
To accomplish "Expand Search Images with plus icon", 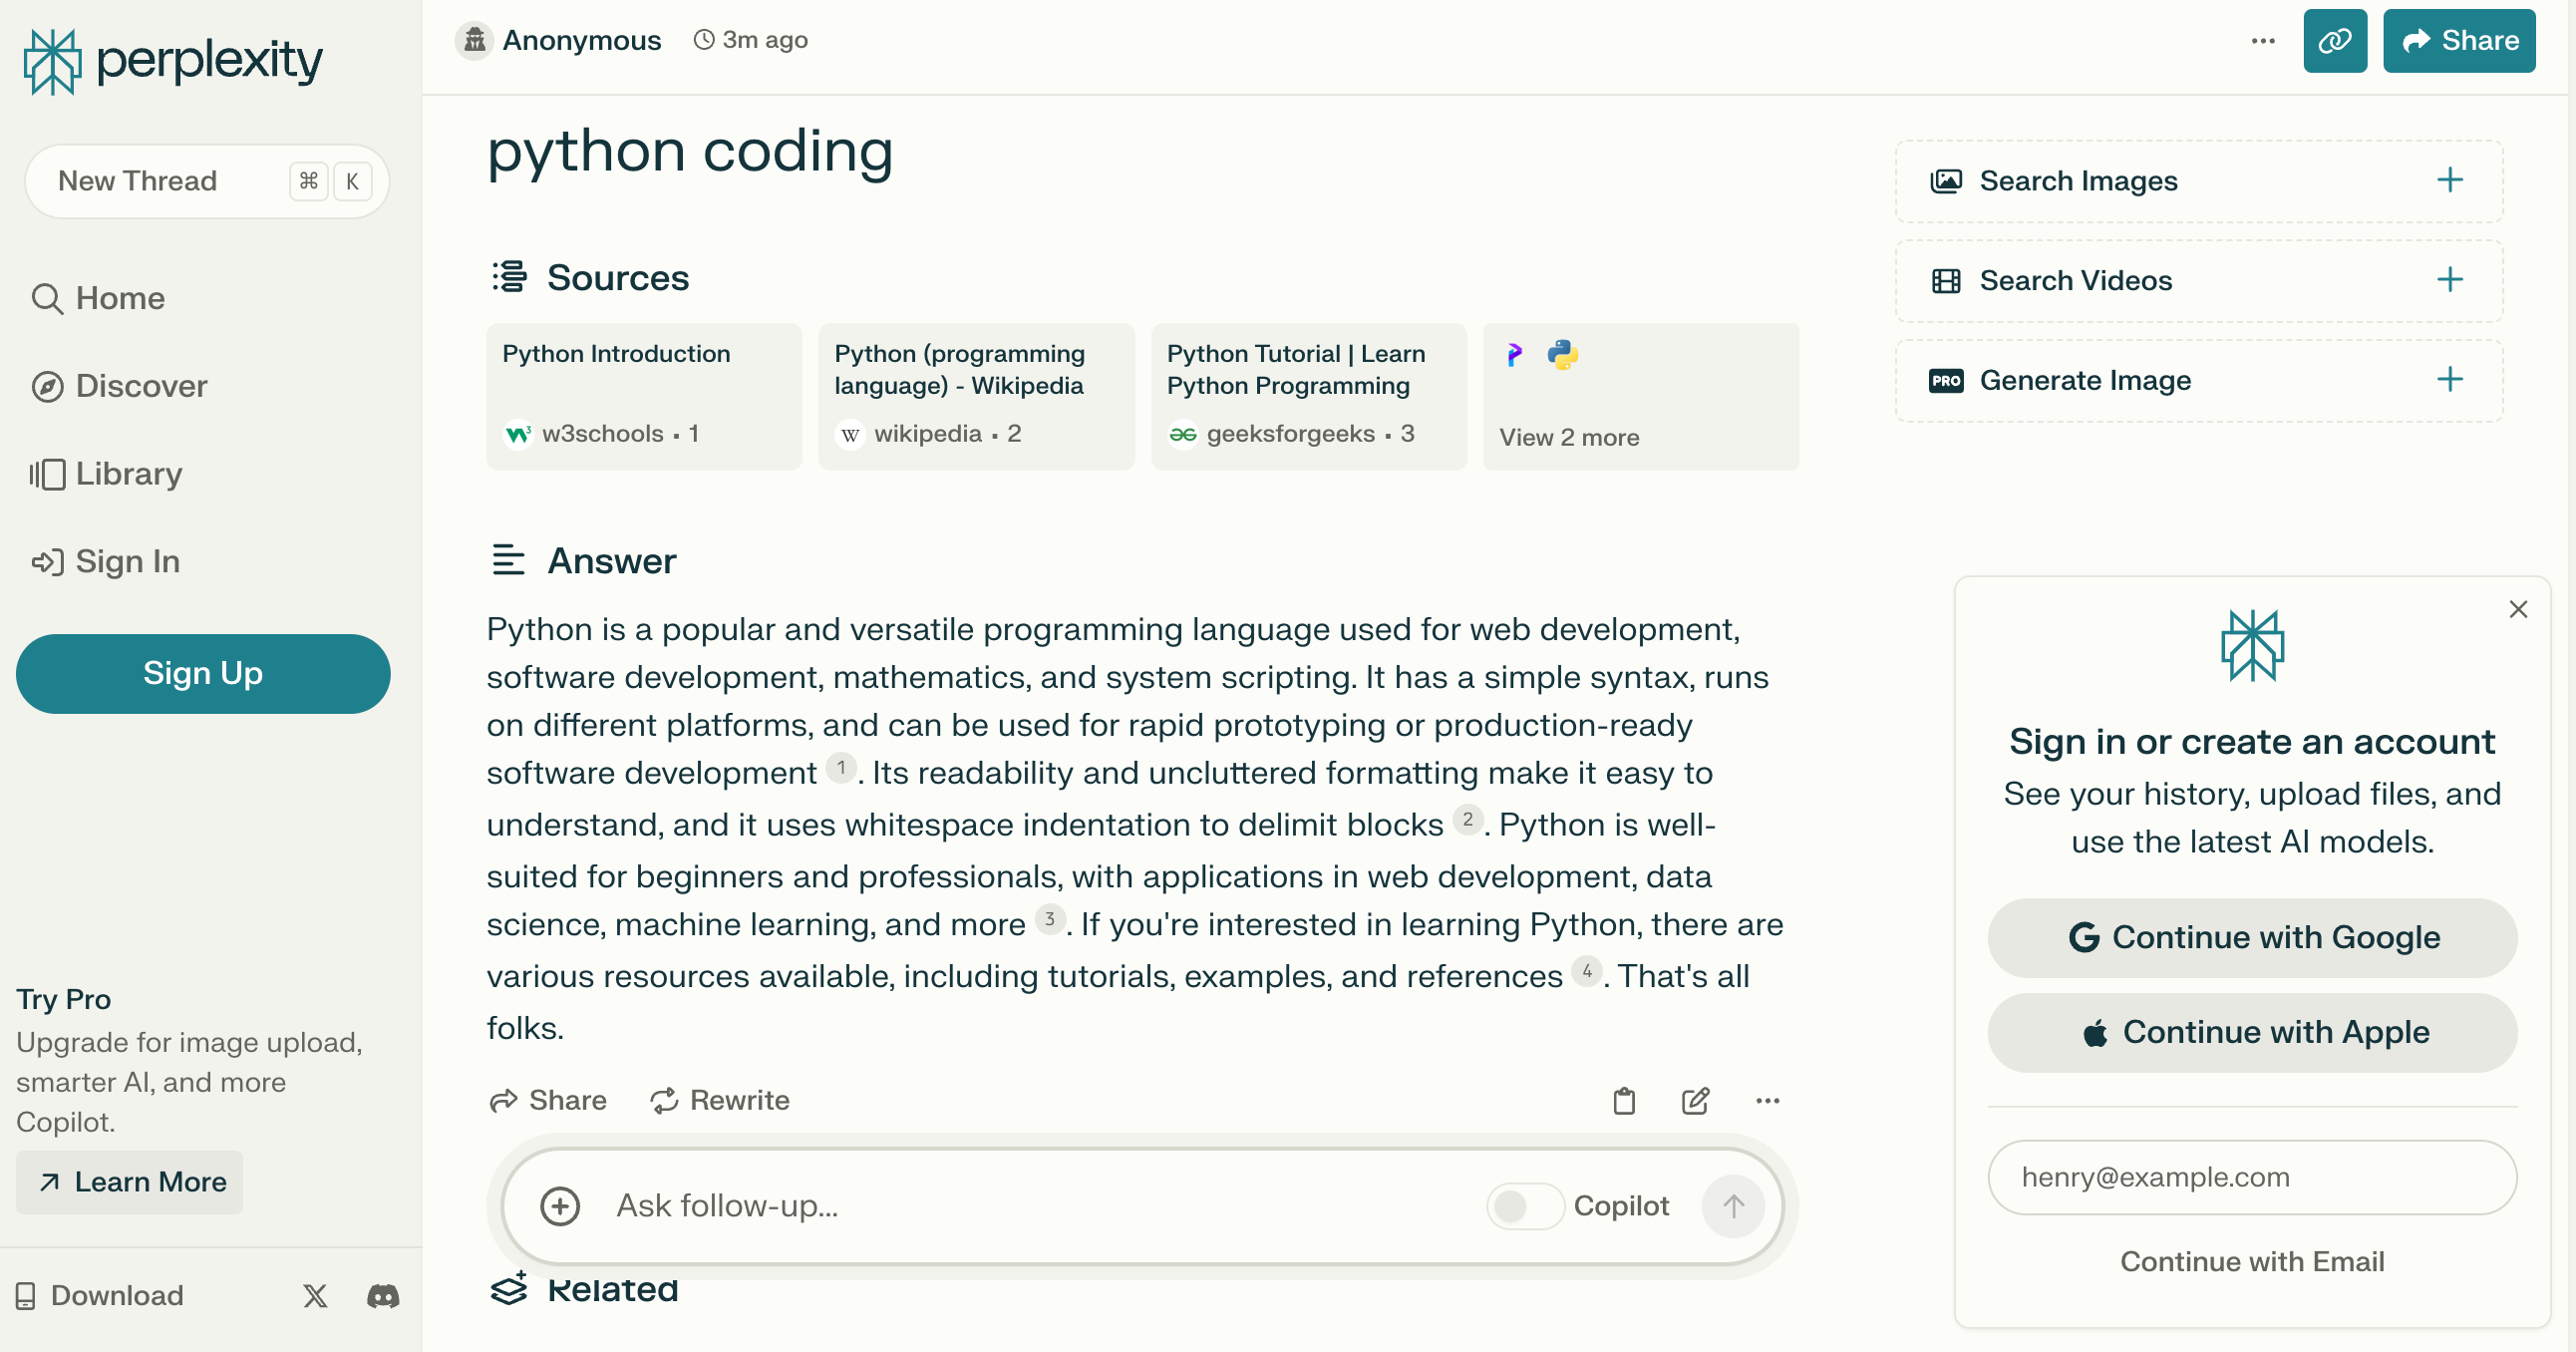I will (x=2450, y=180).
